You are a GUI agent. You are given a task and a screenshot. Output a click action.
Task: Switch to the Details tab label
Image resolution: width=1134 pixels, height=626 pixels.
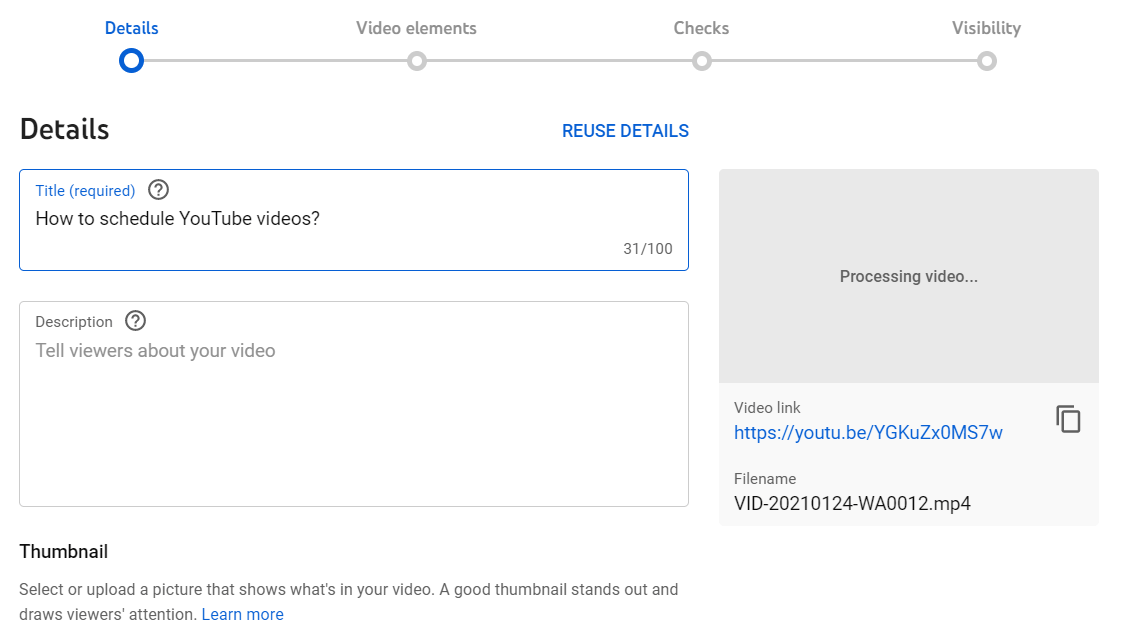tap(132, 28)
